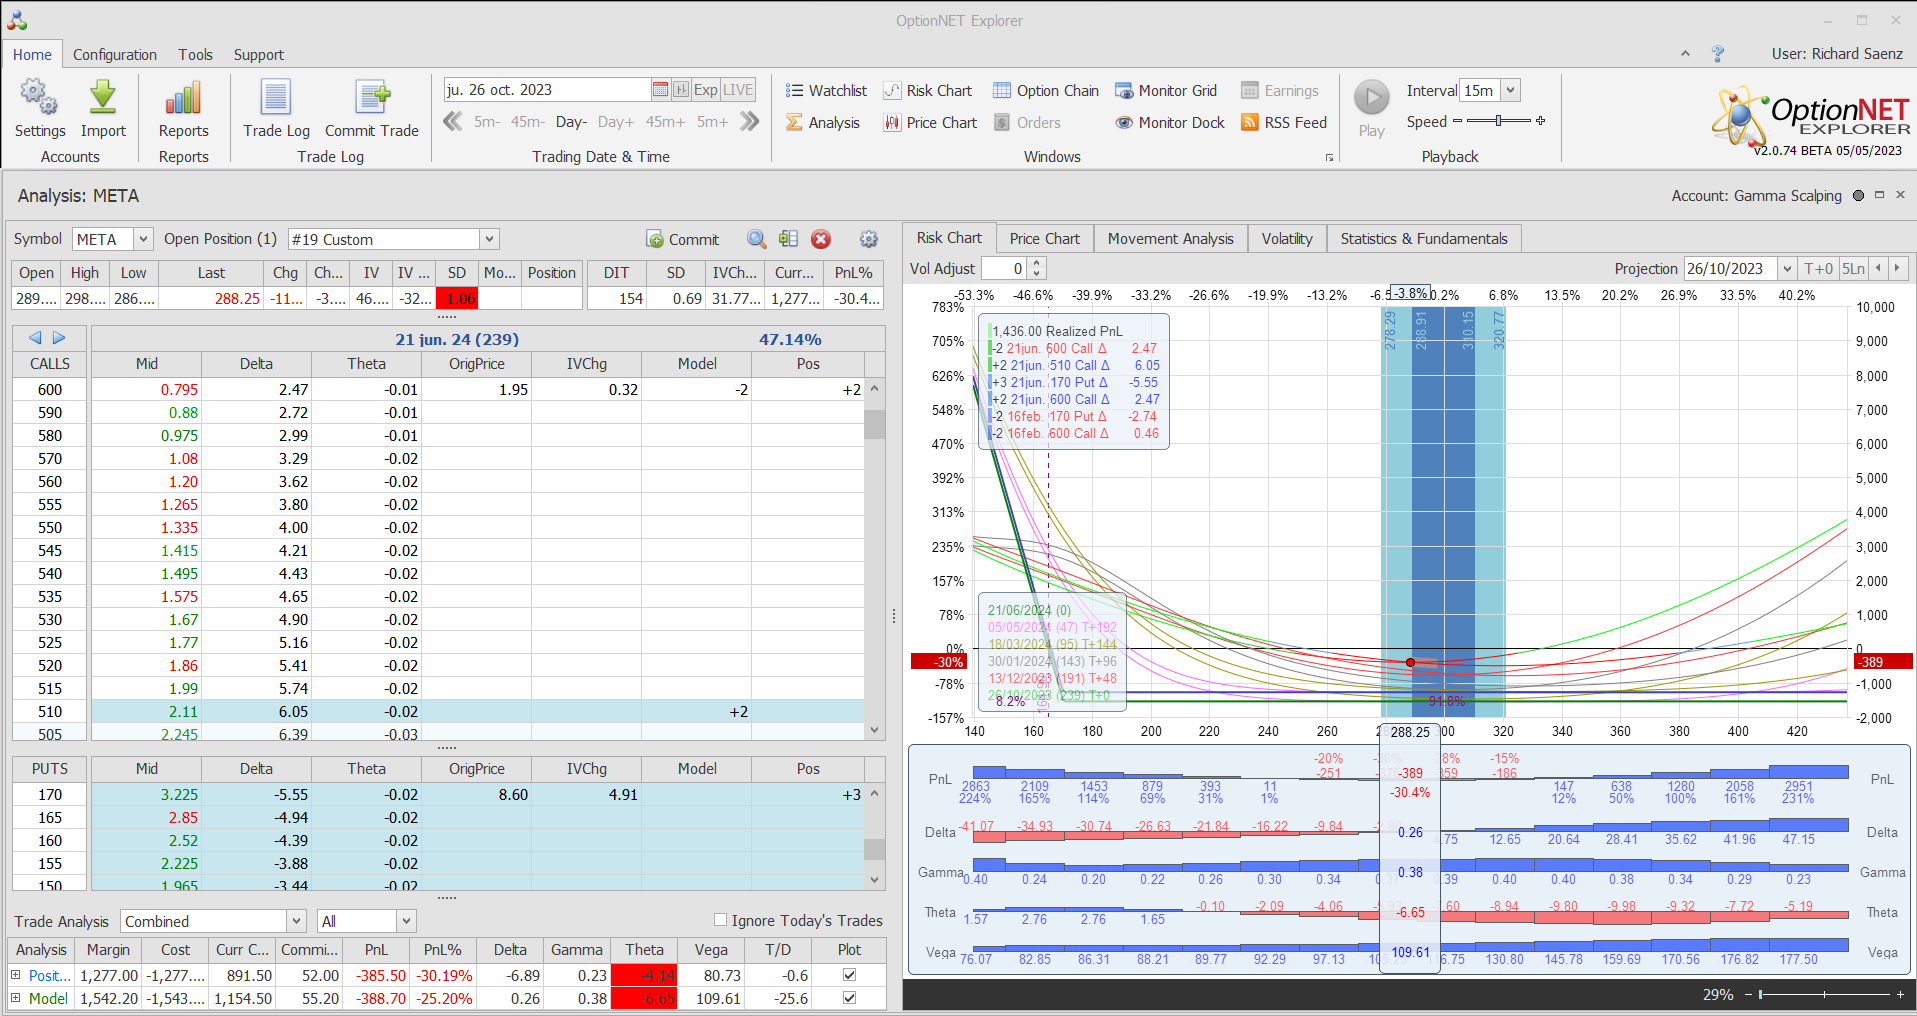The height and width of the screenshot is (1016, 1917).
Task: Toggle the 5Ln lines button
Action: [1853, 268]
